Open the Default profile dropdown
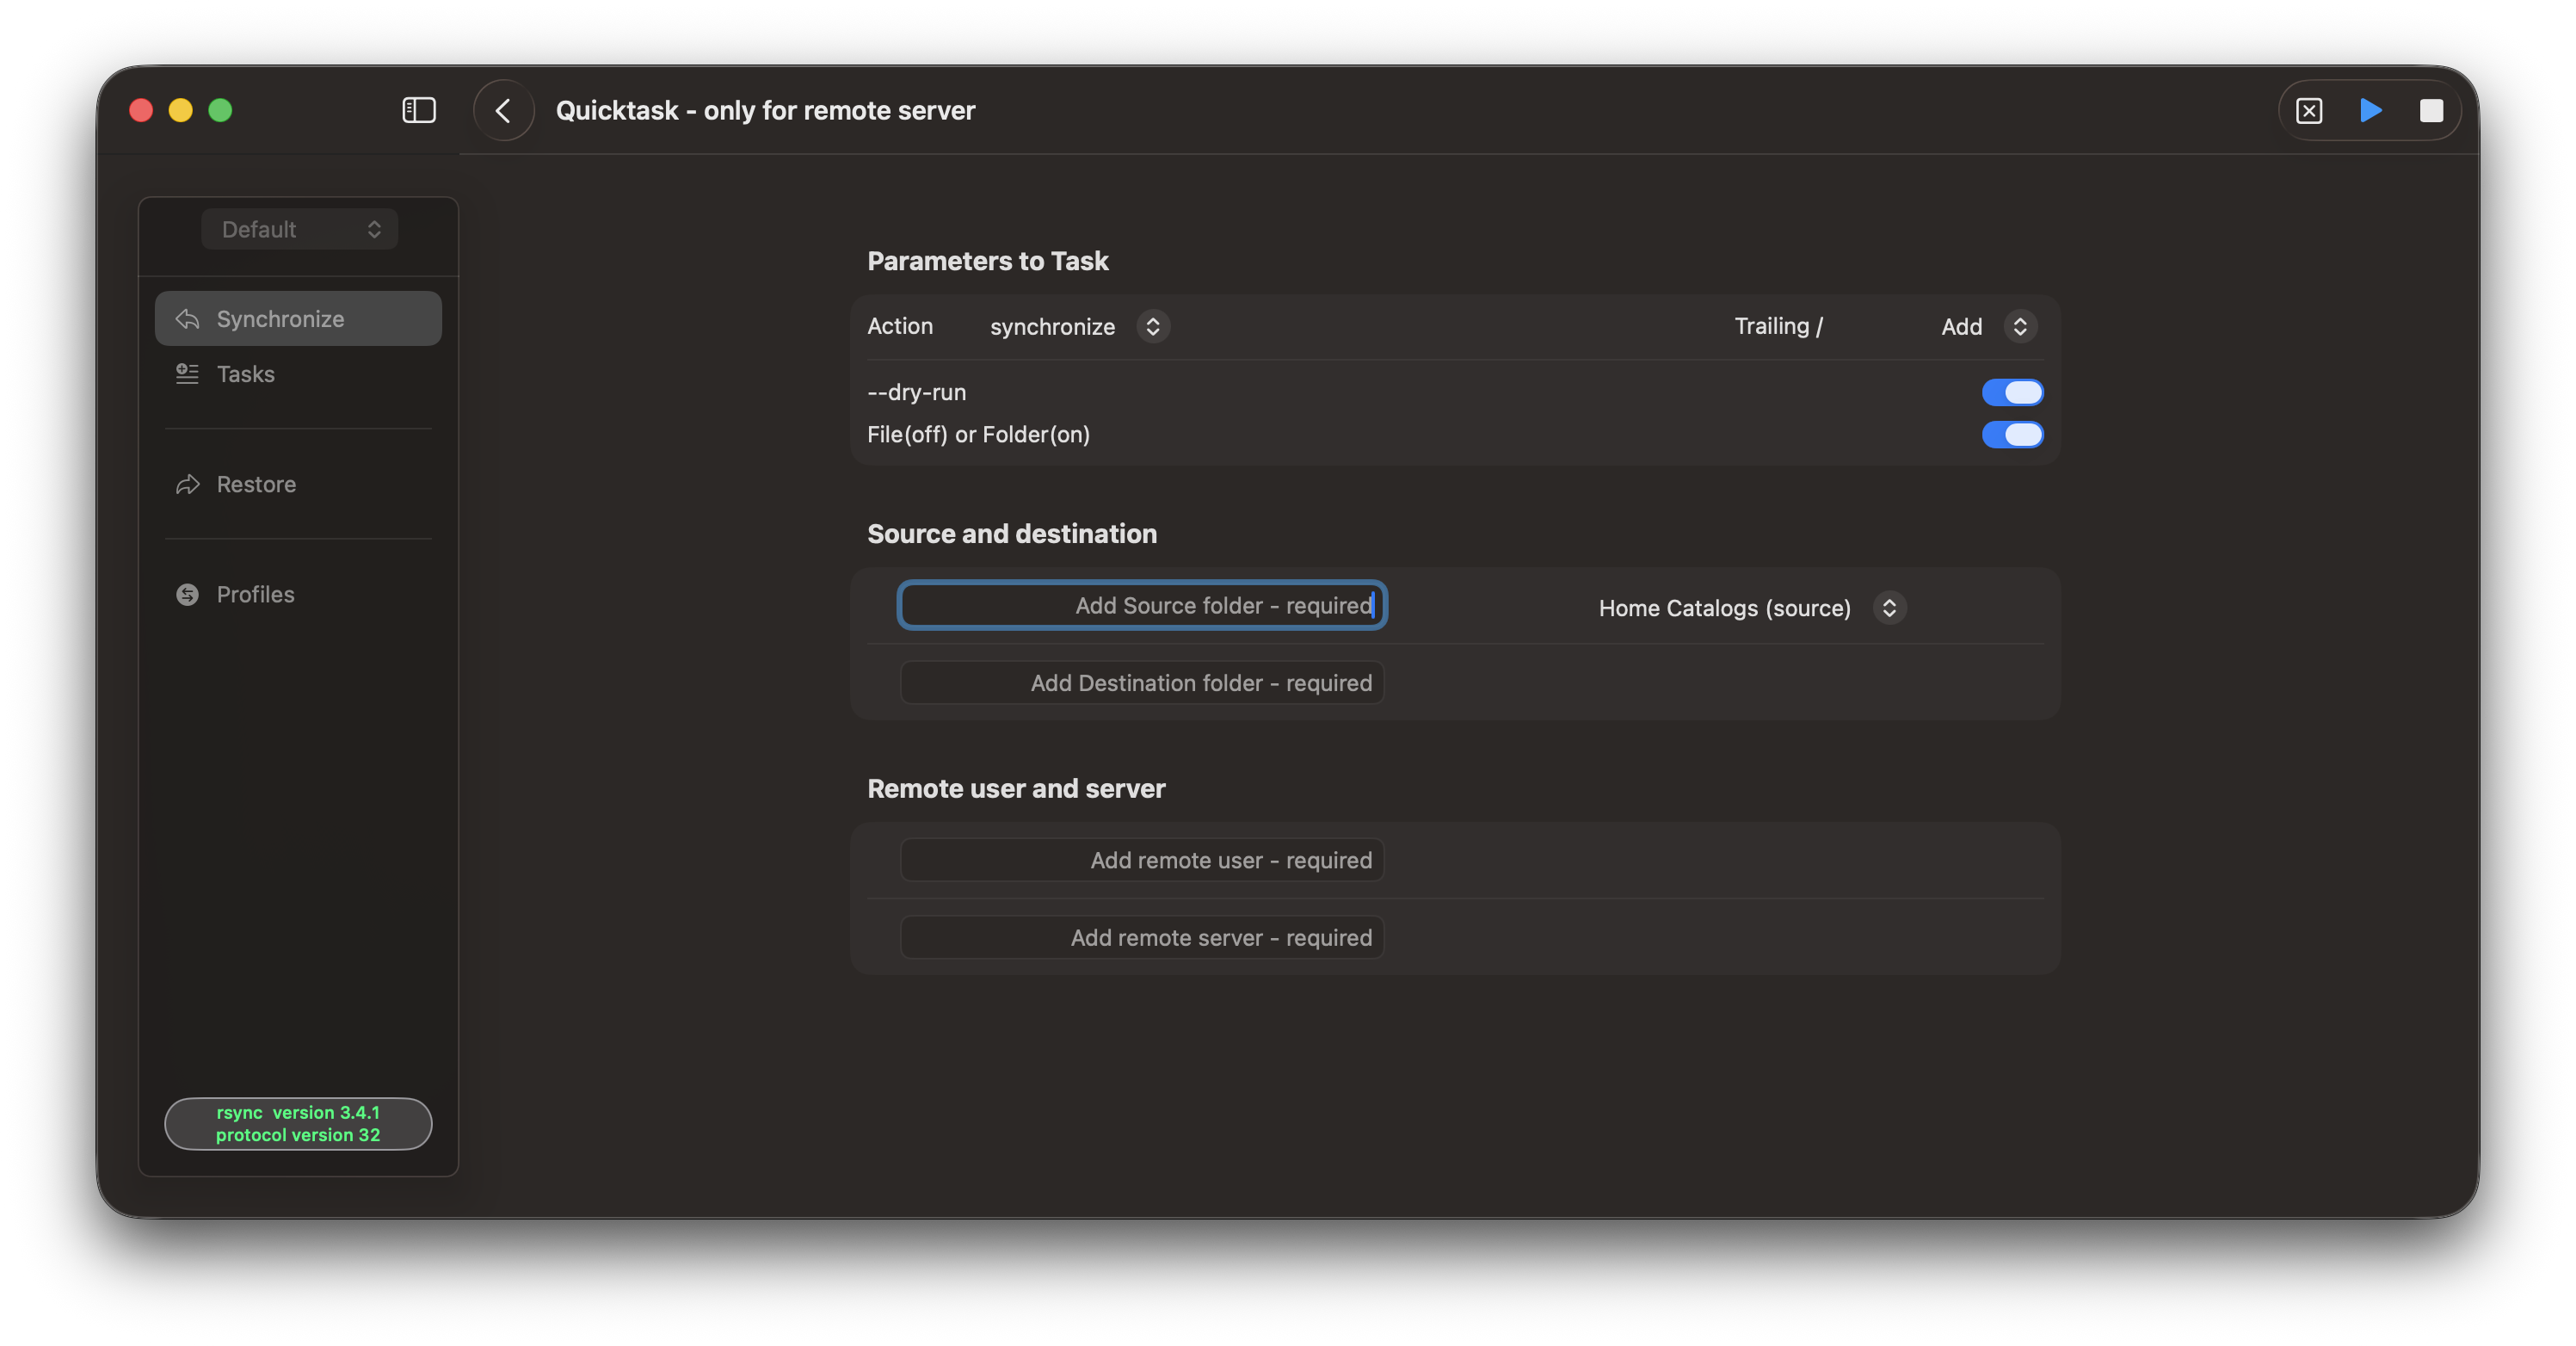Screen dimensions: 2576x1346 point(299,229)
